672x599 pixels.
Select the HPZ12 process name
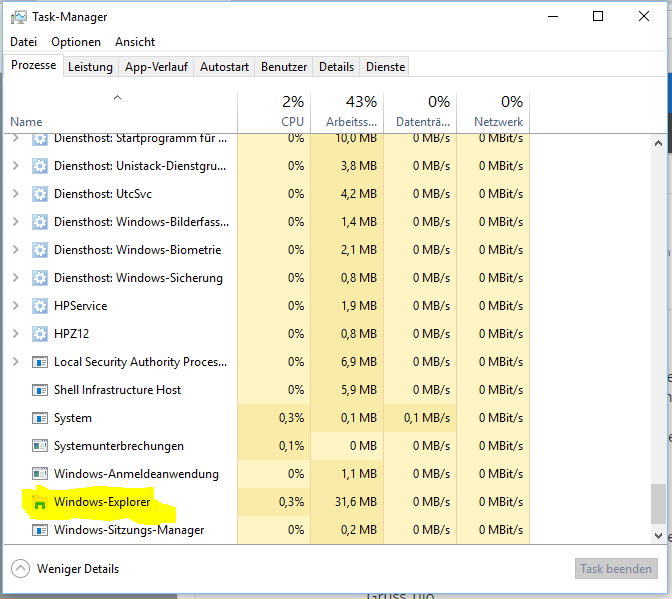(71, 334)
